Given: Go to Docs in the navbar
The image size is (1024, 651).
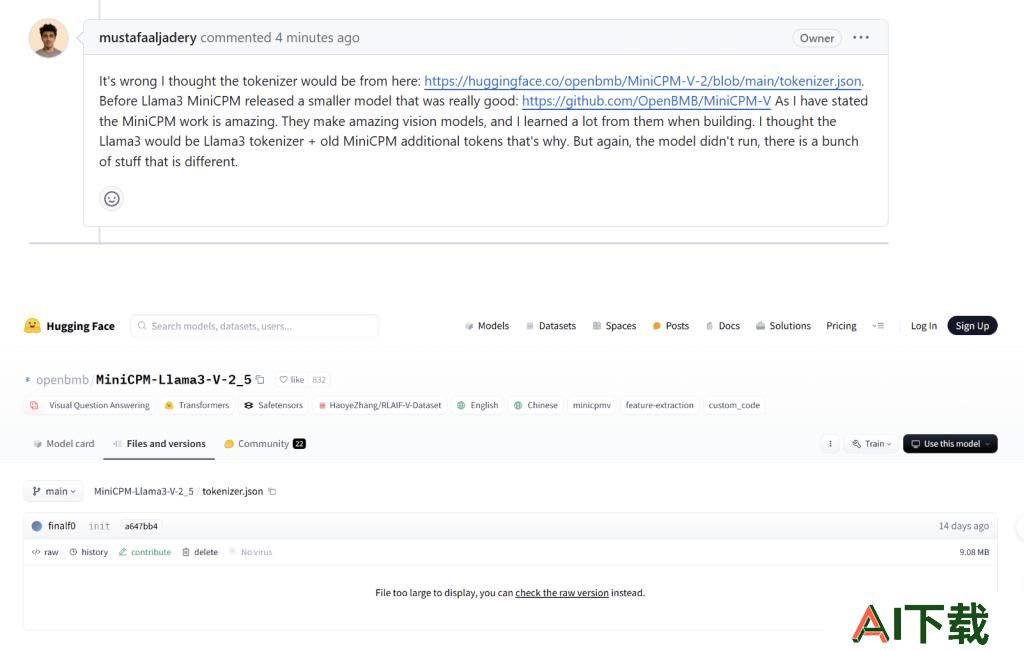Looking at the screenshot, I should (x=722, y=326).
